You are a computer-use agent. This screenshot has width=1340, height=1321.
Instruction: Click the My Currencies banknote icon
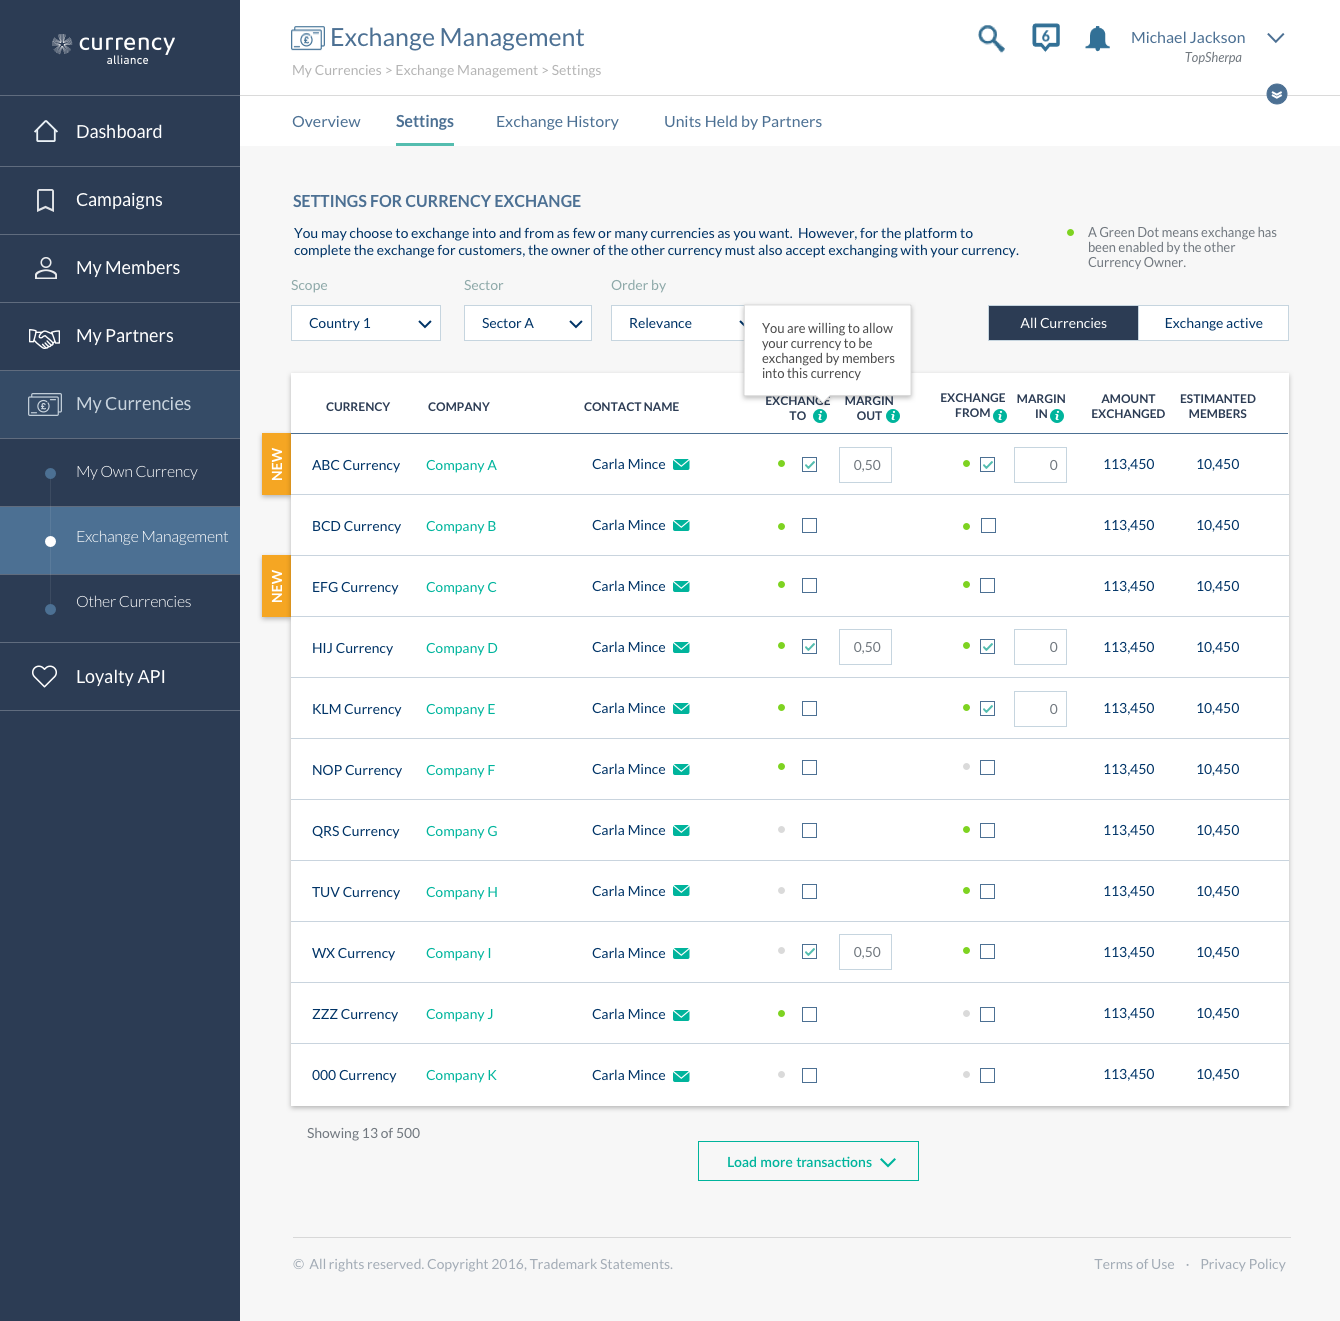(x=45, y=404)
